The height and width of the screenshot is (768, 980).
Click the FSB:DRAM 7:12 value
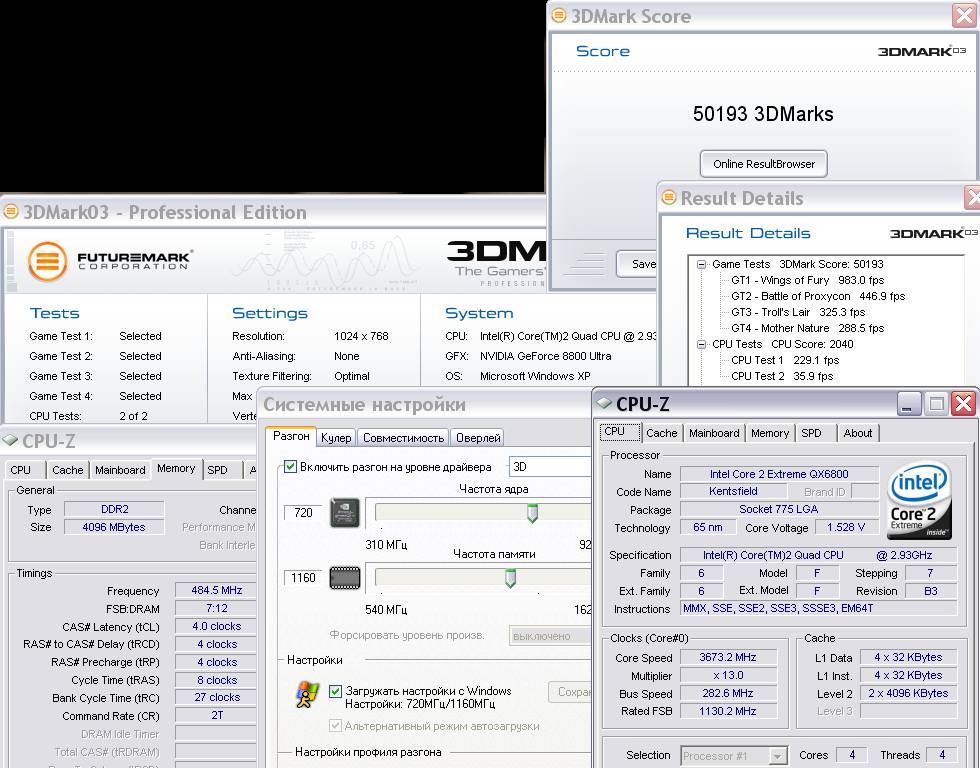click(216, 608)
